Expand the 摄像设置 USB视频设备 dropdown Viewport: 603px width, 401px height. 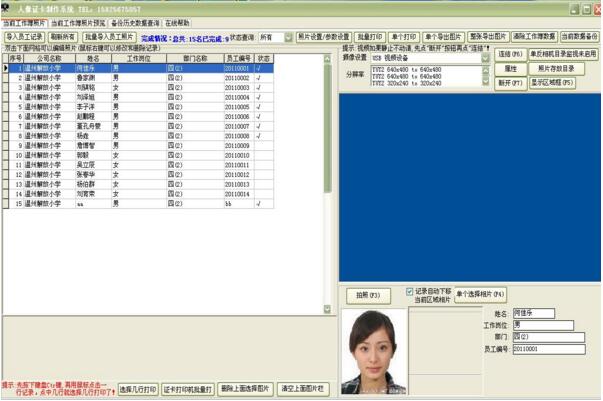(485, 58)
